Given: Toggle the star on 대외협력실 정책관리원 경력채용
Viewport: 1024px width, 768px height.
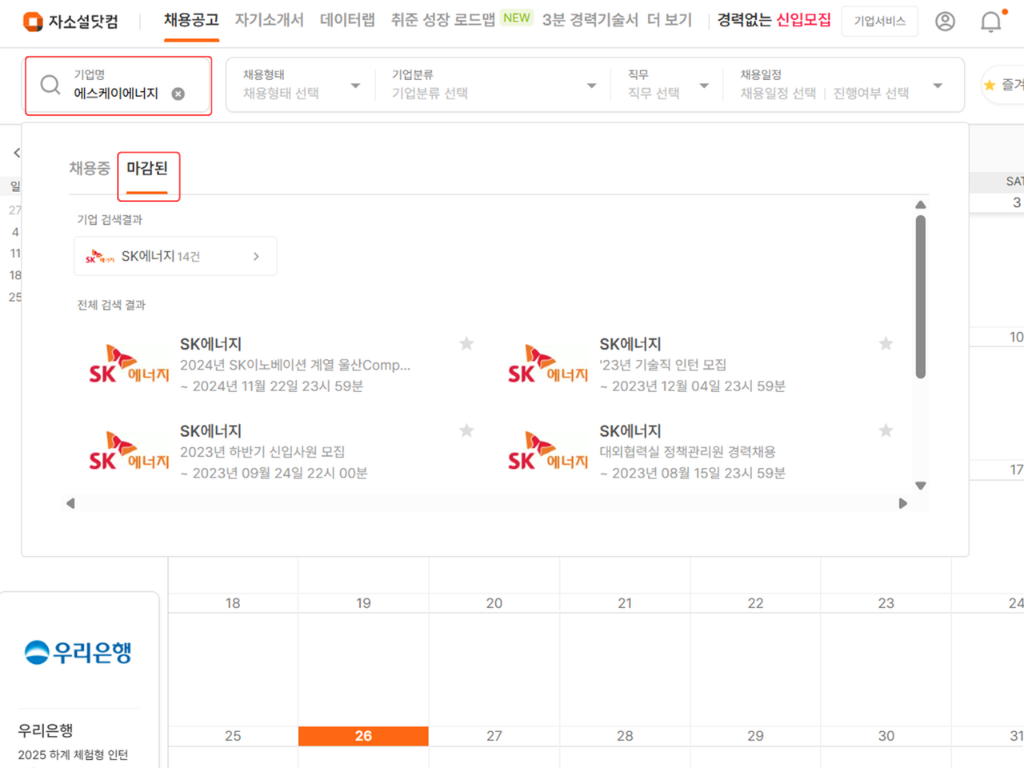Looking at the screenshot, I should (886, 430).
